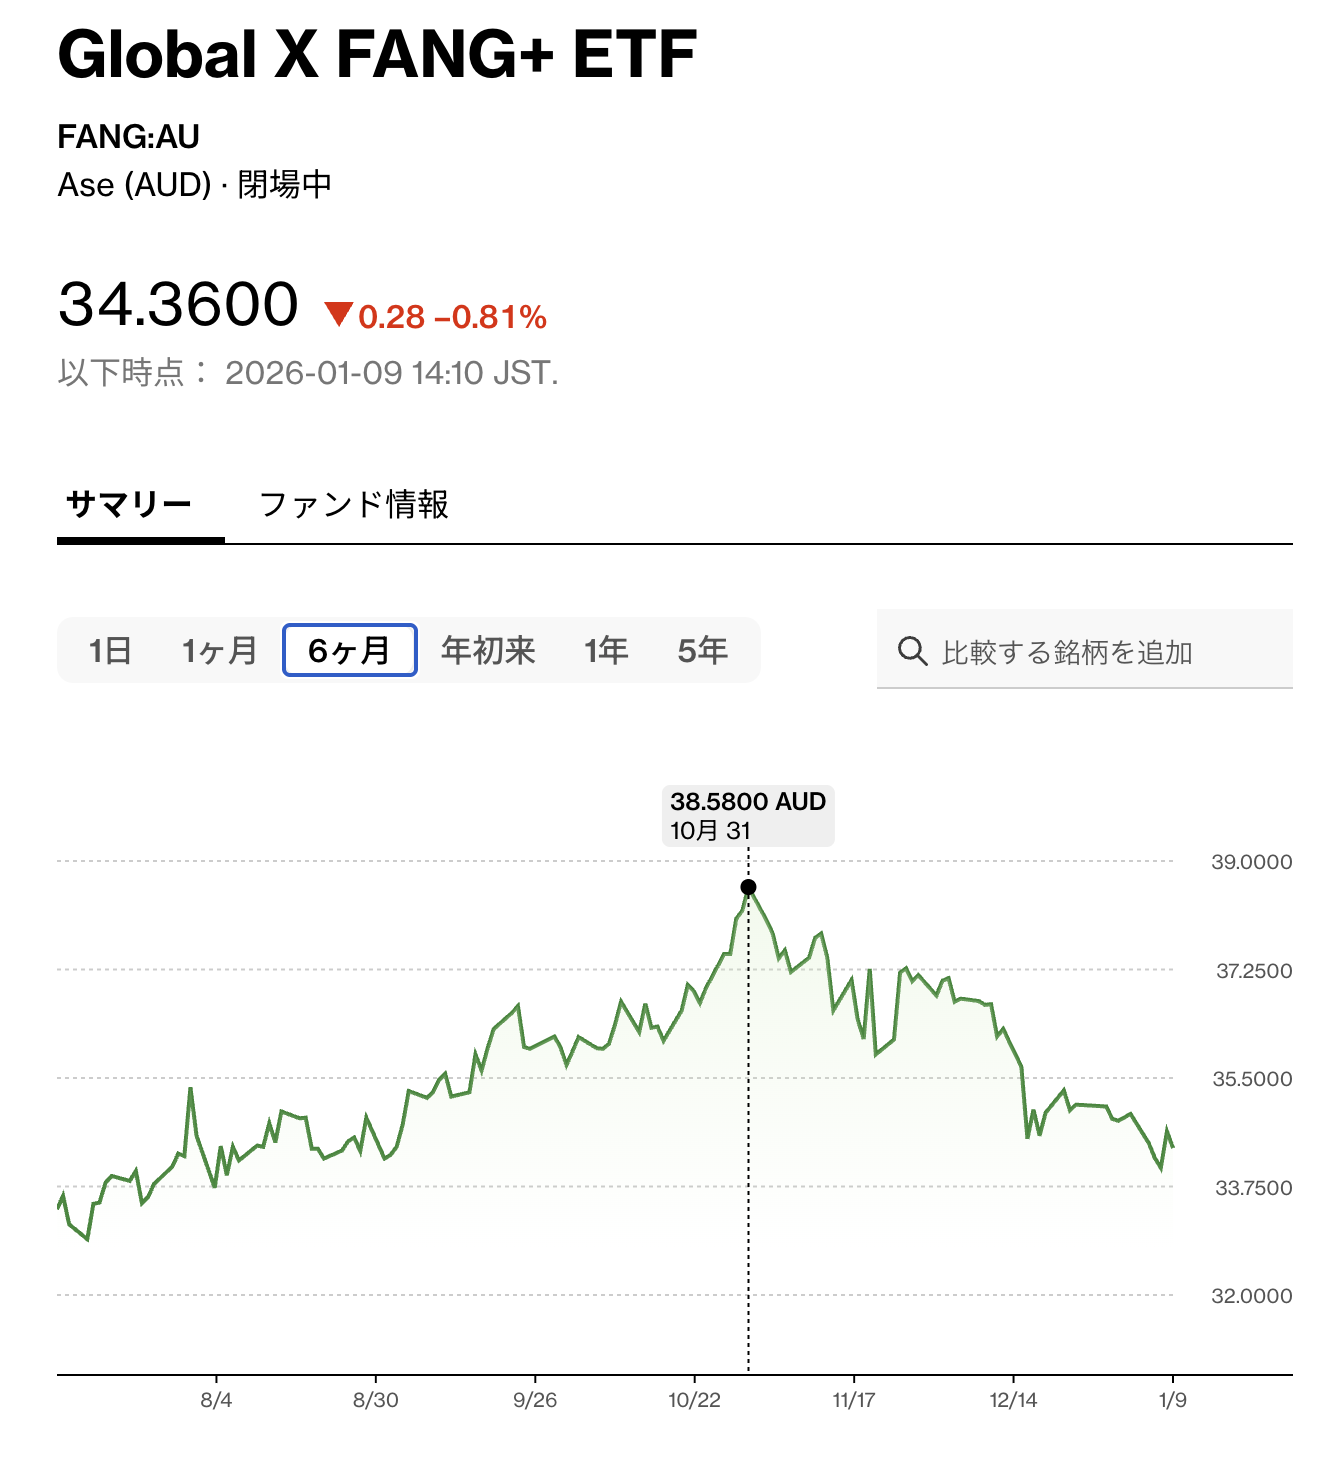Select the 6ヶ月 time range

click(x=349, y=651)
